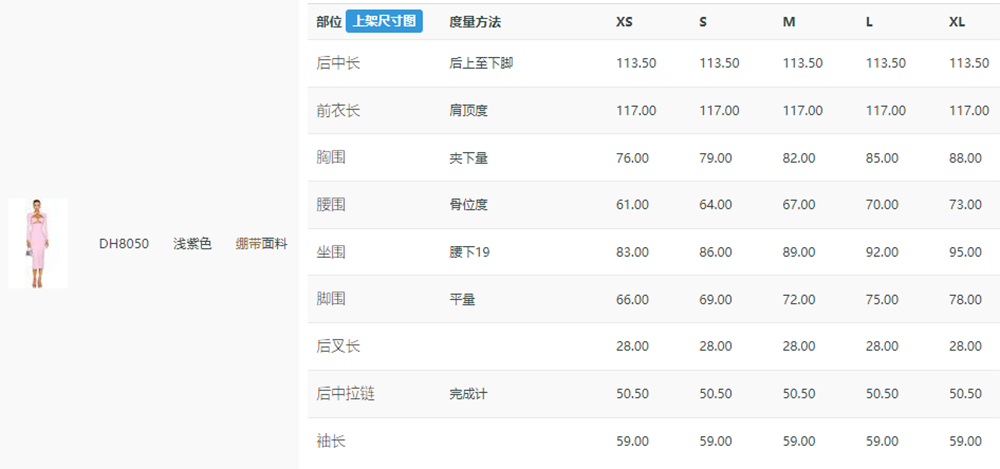Click the 部位 column header
The image size is (1000, 469).
click(329, 22)
